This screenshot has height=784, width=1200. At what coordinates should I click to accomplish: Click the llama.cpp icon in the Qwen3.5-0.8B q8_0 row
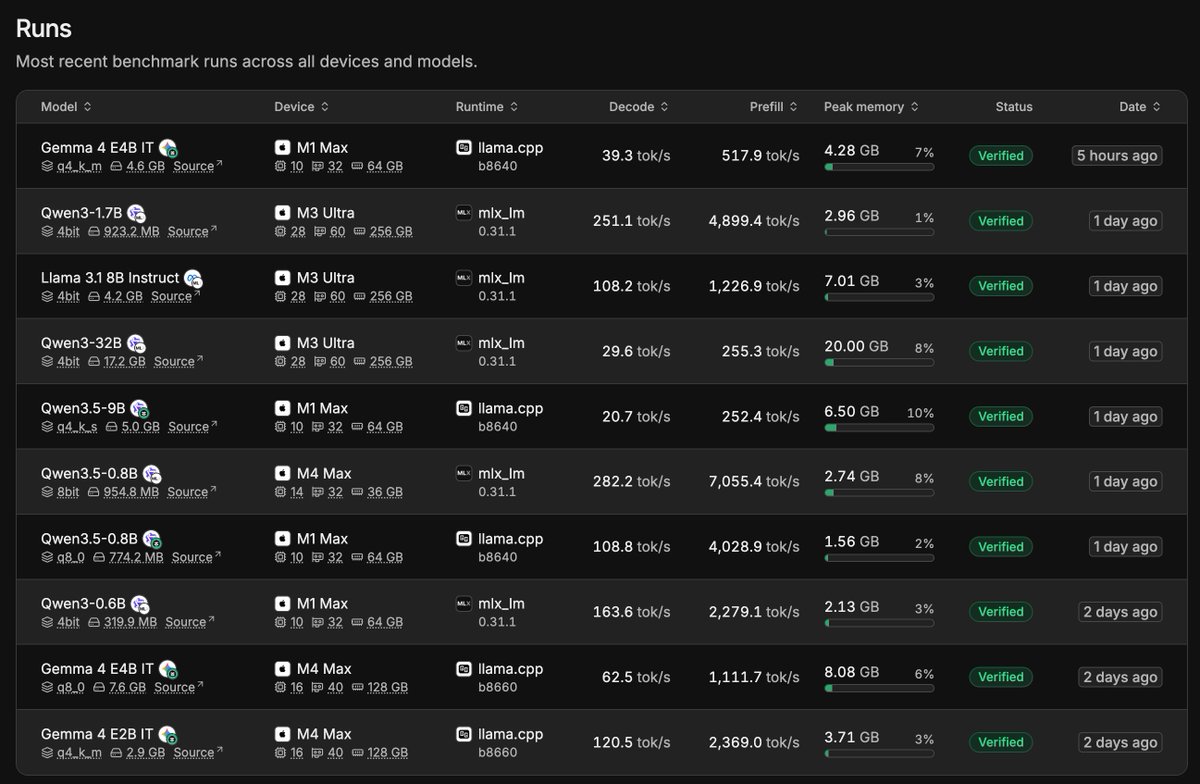tap(464, 539)
